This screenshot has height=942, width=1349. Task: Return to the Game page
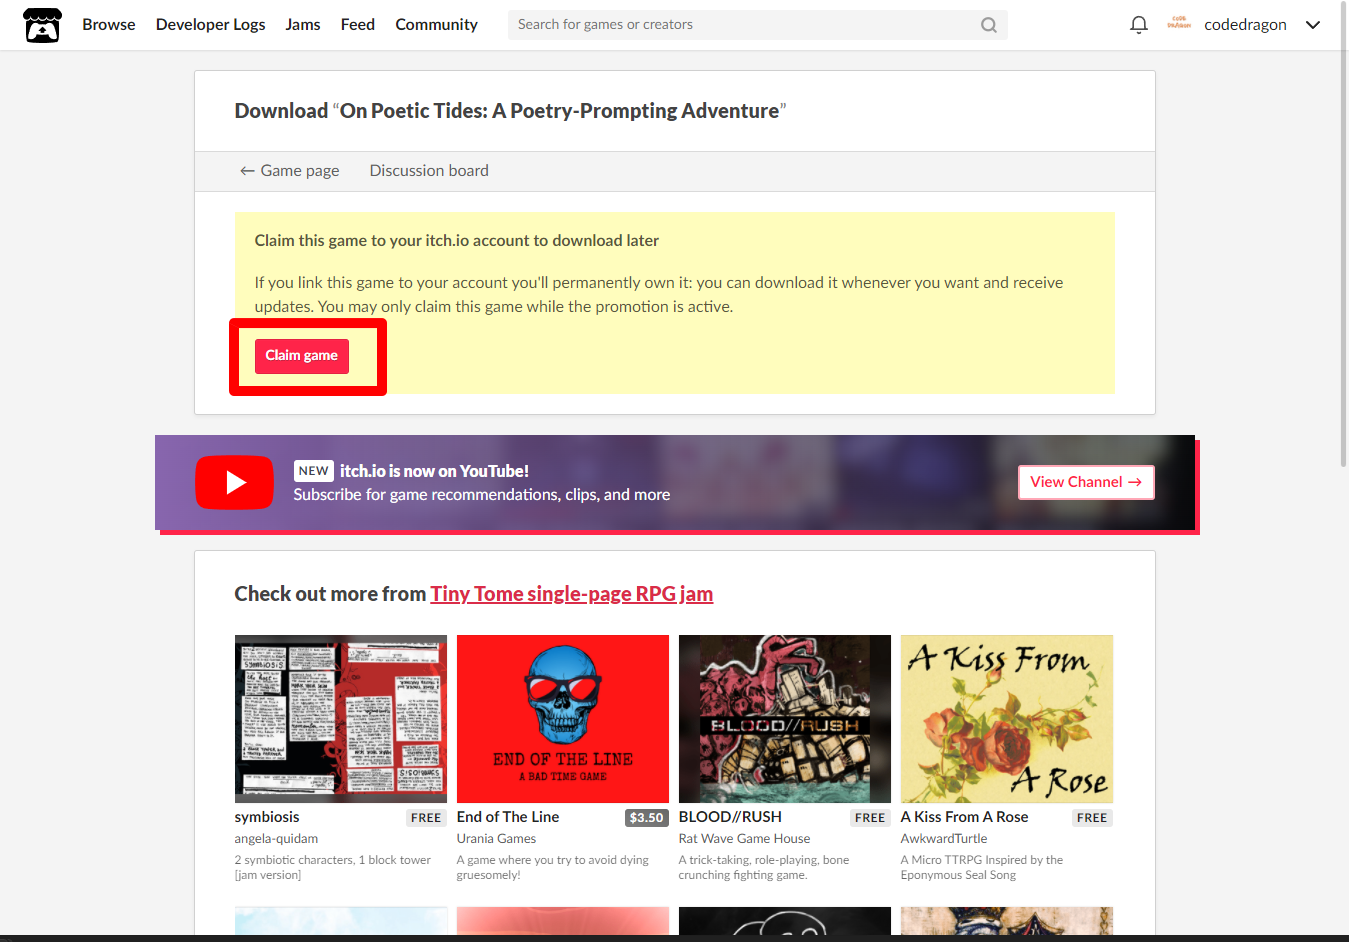[x=290, y=171]
